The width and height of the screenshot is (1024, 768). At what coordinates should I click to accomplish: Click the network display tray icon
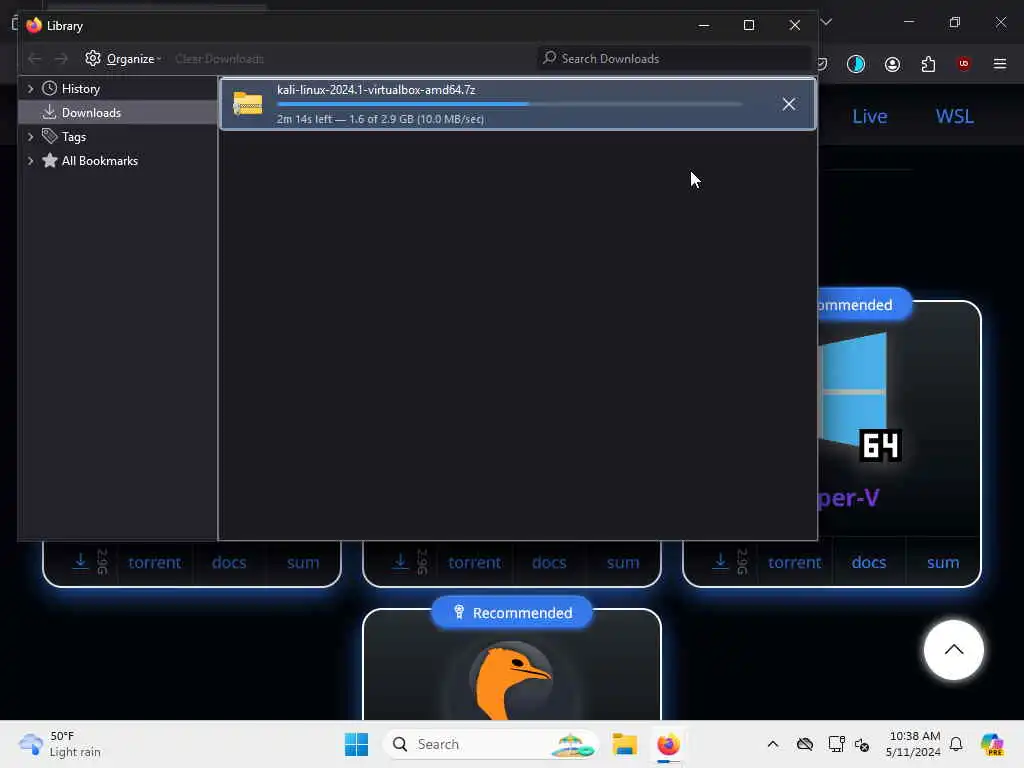[836, 744]
